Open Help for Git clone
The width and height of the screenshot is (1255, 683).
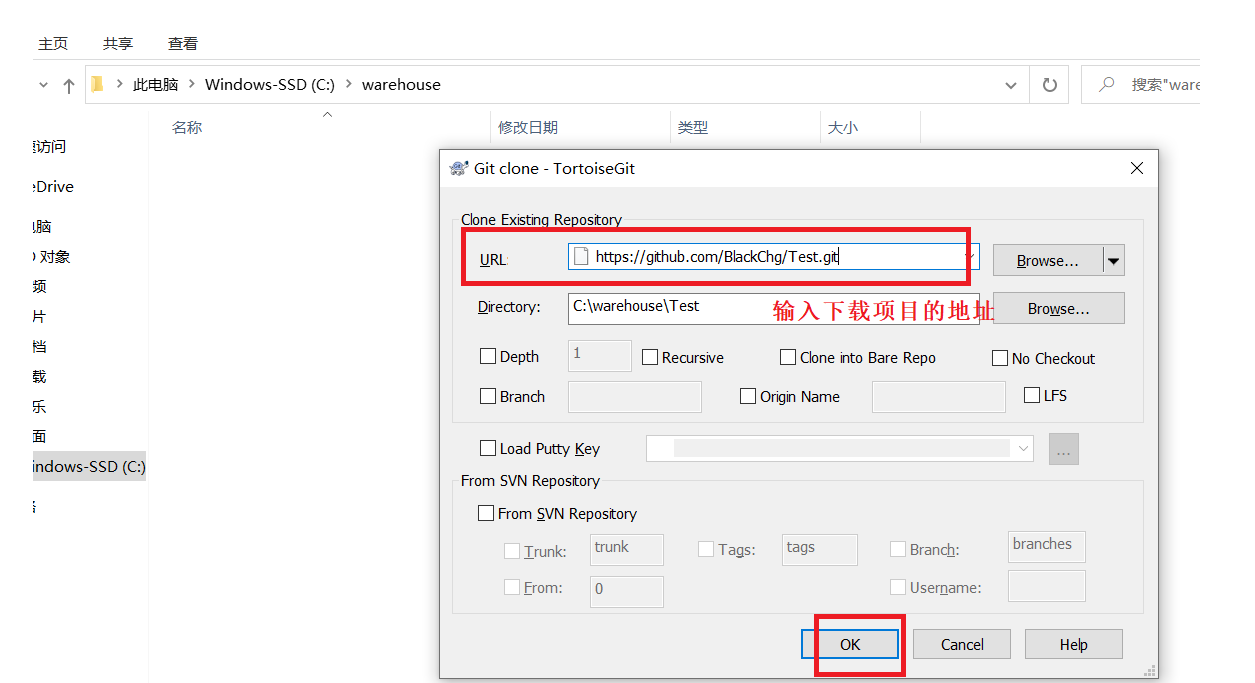point(1074,644)
